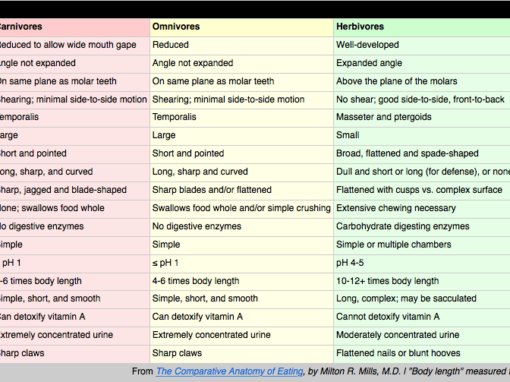
Task: Click 'Long, complex; may be sacculated' cell
Action: pyautogui.click(x=422, y=299)
